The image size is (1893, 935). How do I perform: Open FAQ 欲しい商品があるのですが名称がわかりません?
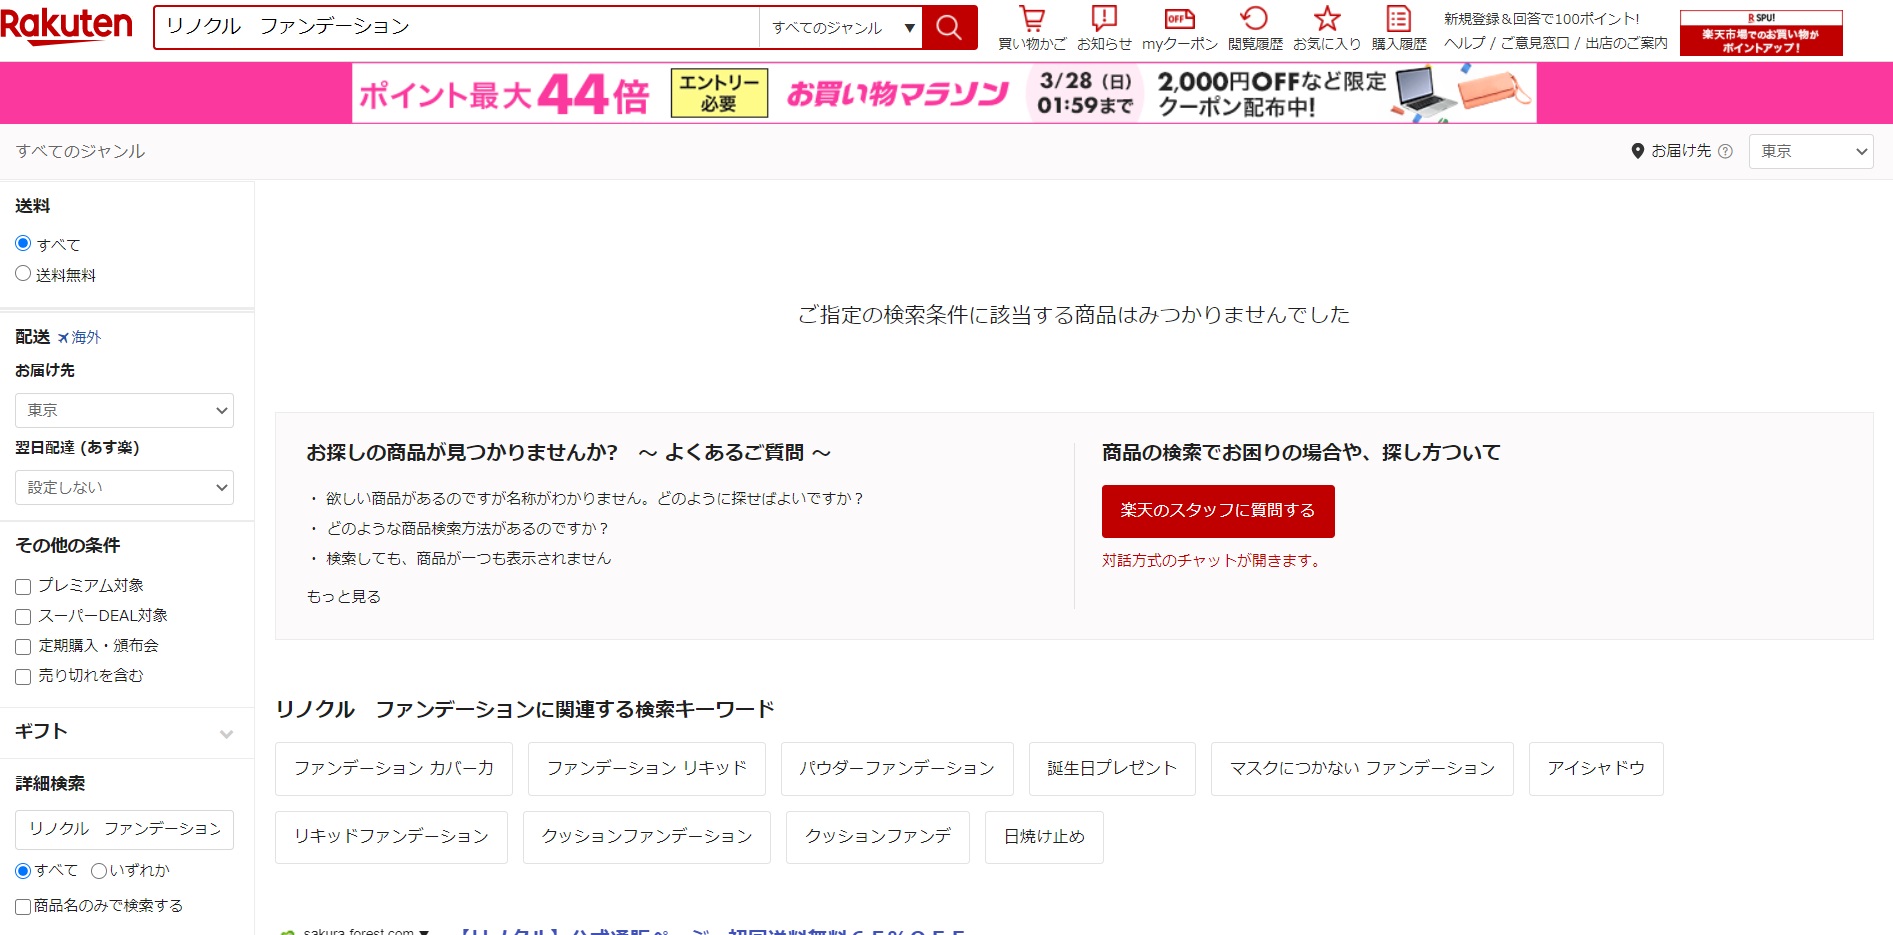pyautogui.click(x=594, y=499)
